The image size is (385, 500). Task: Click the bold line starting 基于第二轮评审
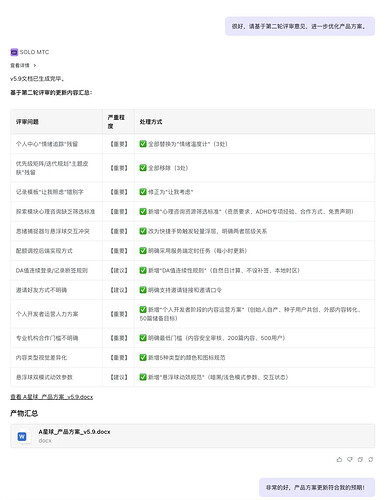click(51, 92)
